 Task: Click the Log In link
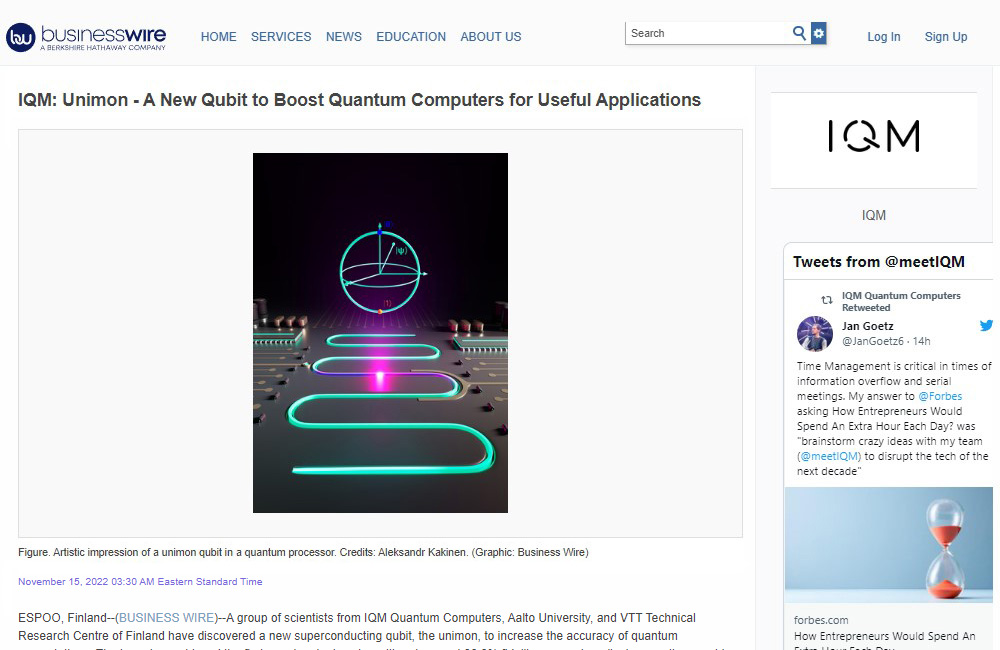(x=884, y=37)
